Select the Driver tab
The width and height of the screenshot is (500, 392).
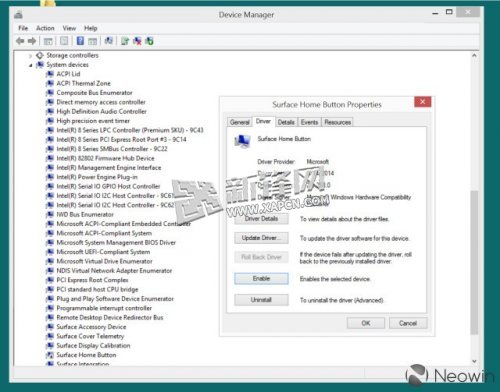[263, 121]
